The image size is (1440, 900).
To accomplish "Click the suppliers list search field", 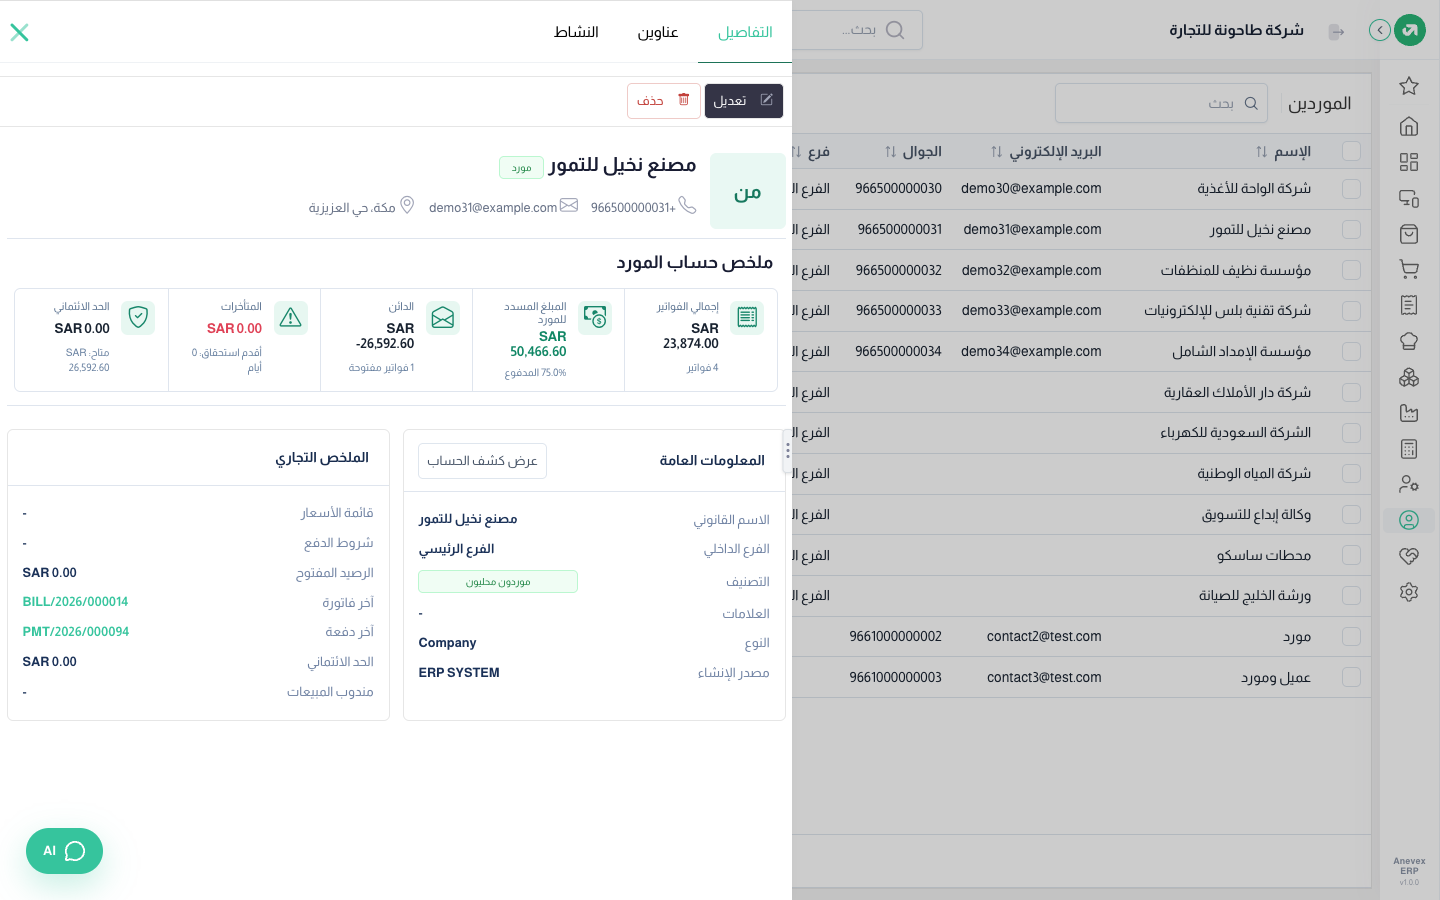I will pos(1162,103).
